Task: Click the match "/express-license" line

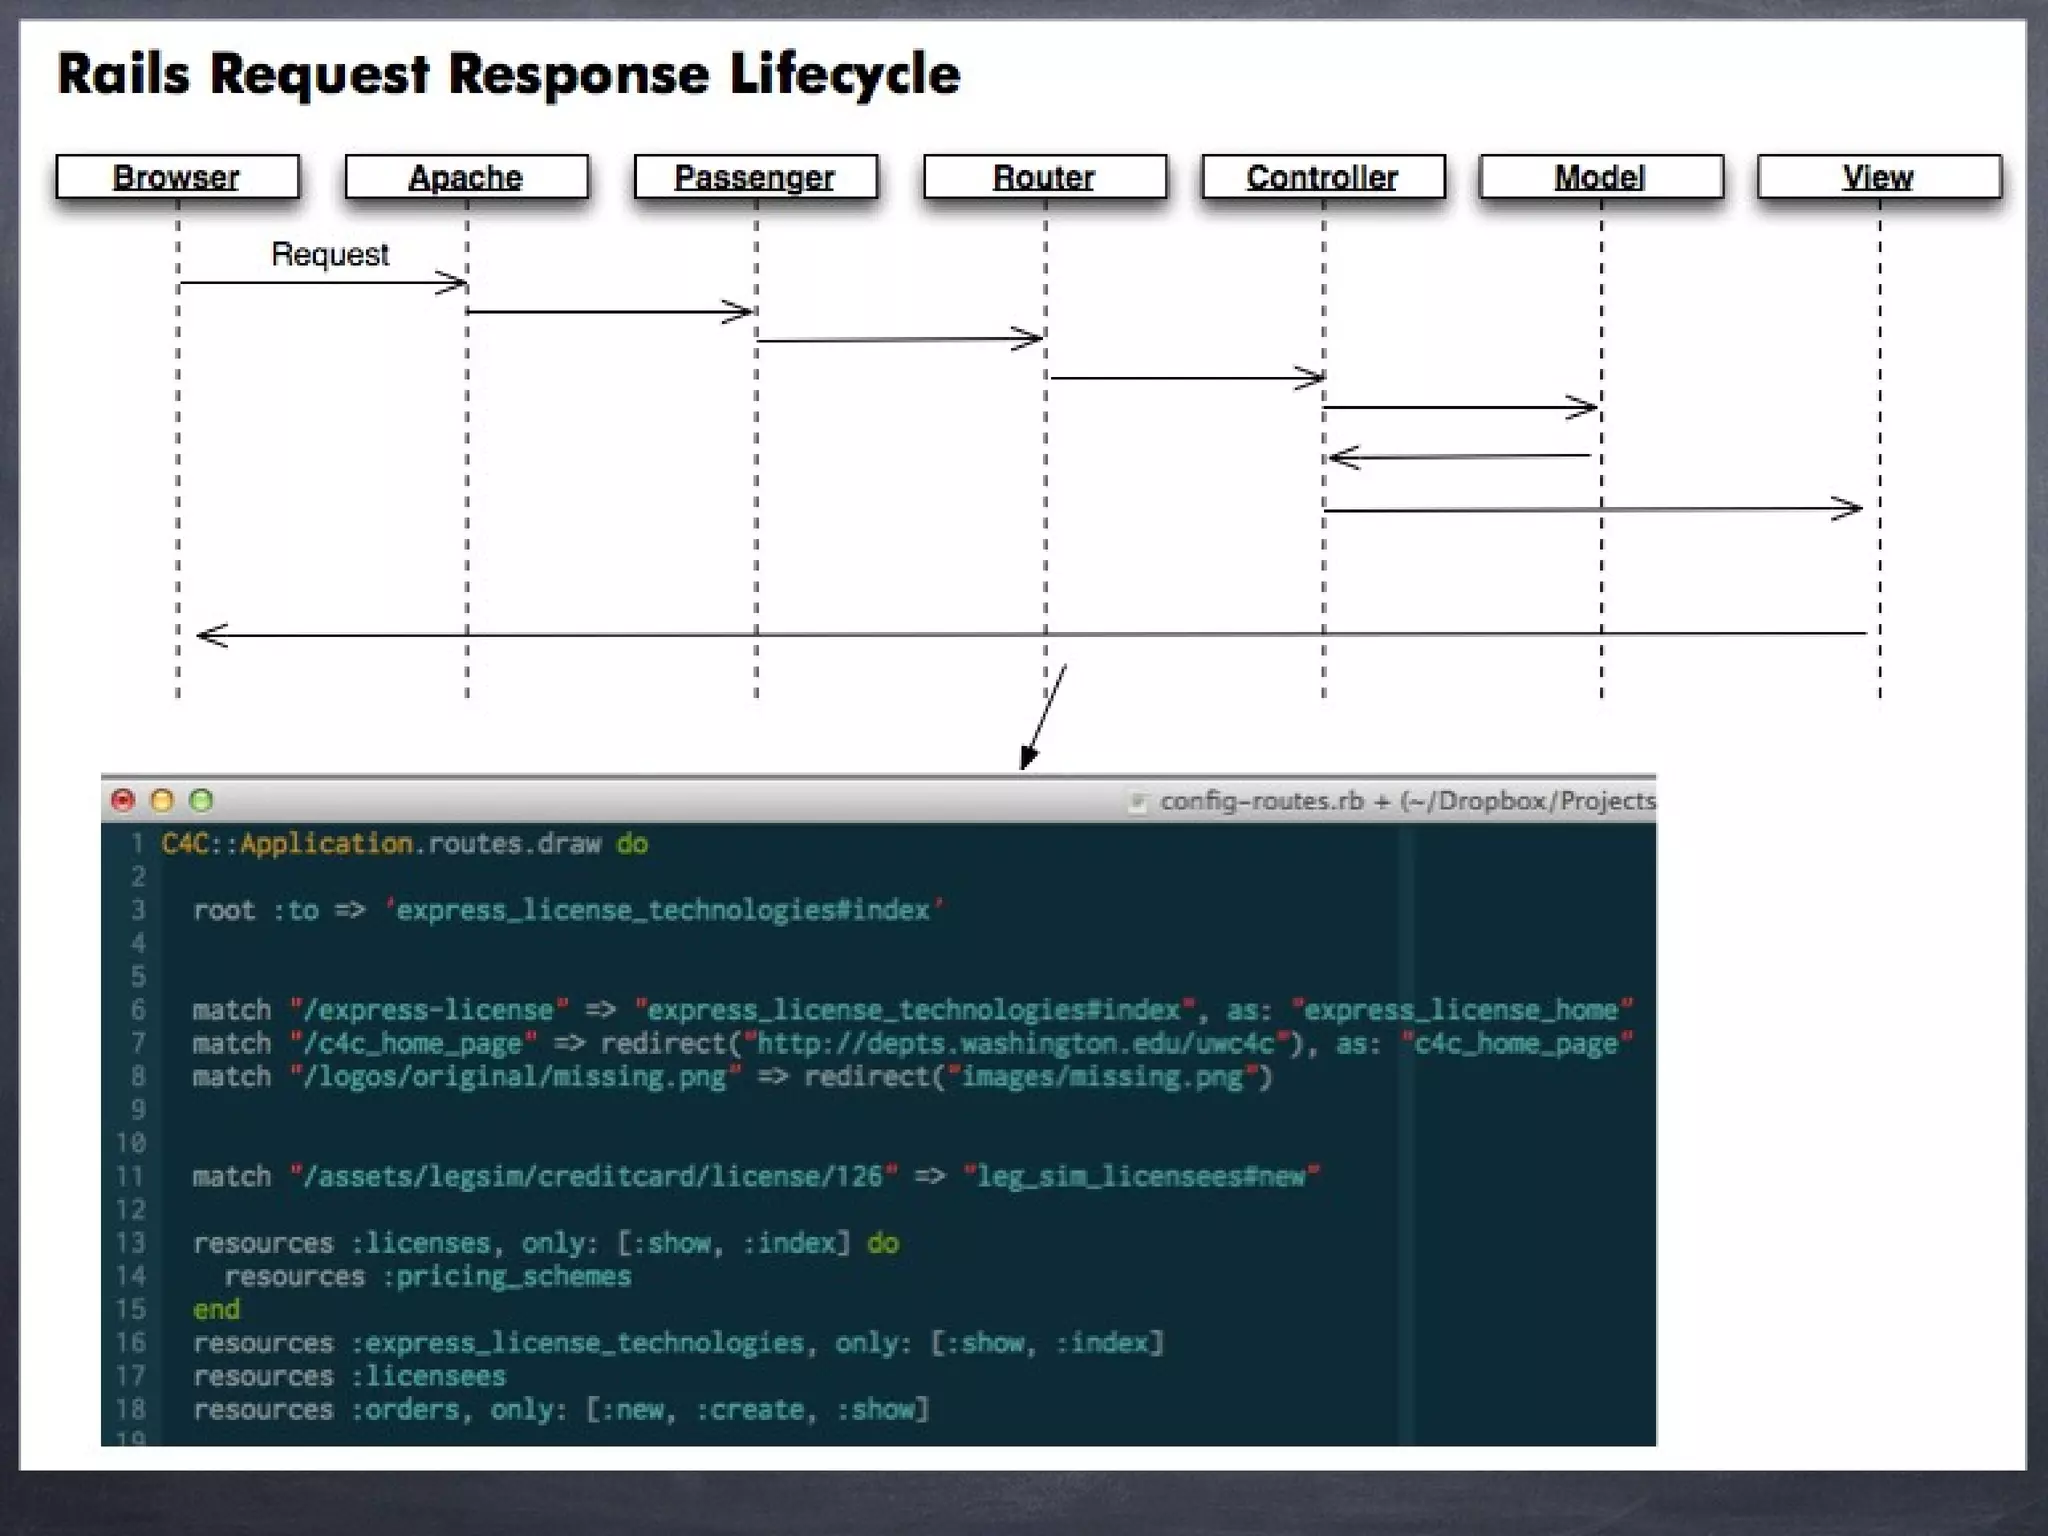Action: coord(913,1010)
